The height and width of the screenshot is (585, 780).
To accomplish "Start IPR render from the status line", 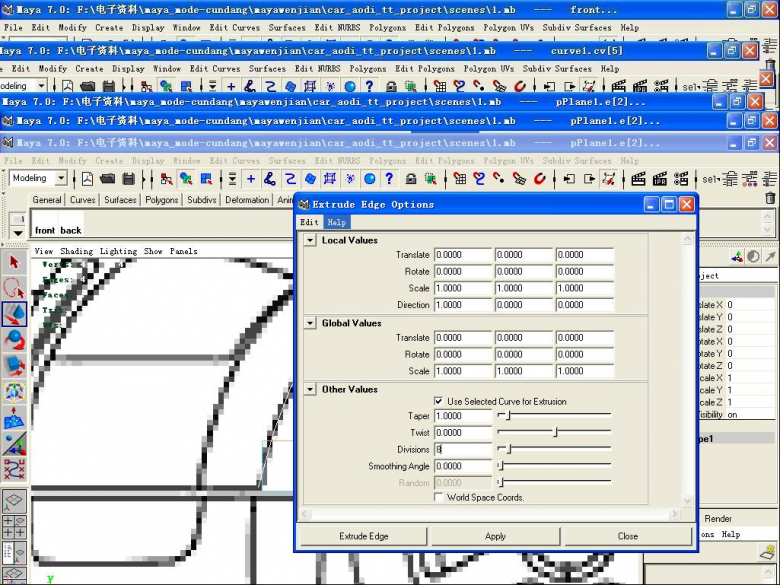I will (660, 179).
